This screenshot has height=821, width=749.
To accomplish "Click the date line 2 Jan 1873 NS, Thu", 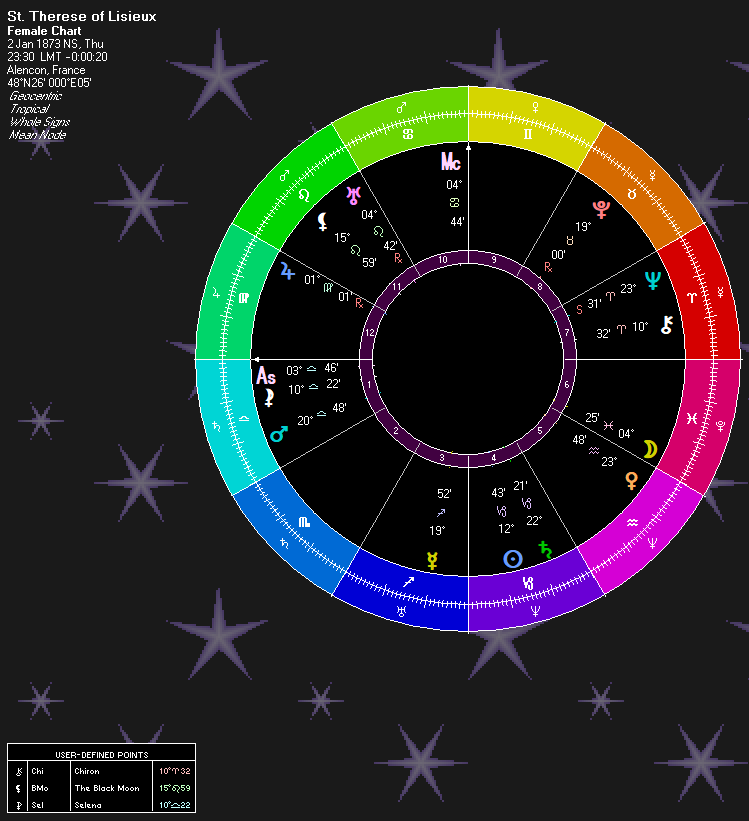I will (x=56, y=44).
